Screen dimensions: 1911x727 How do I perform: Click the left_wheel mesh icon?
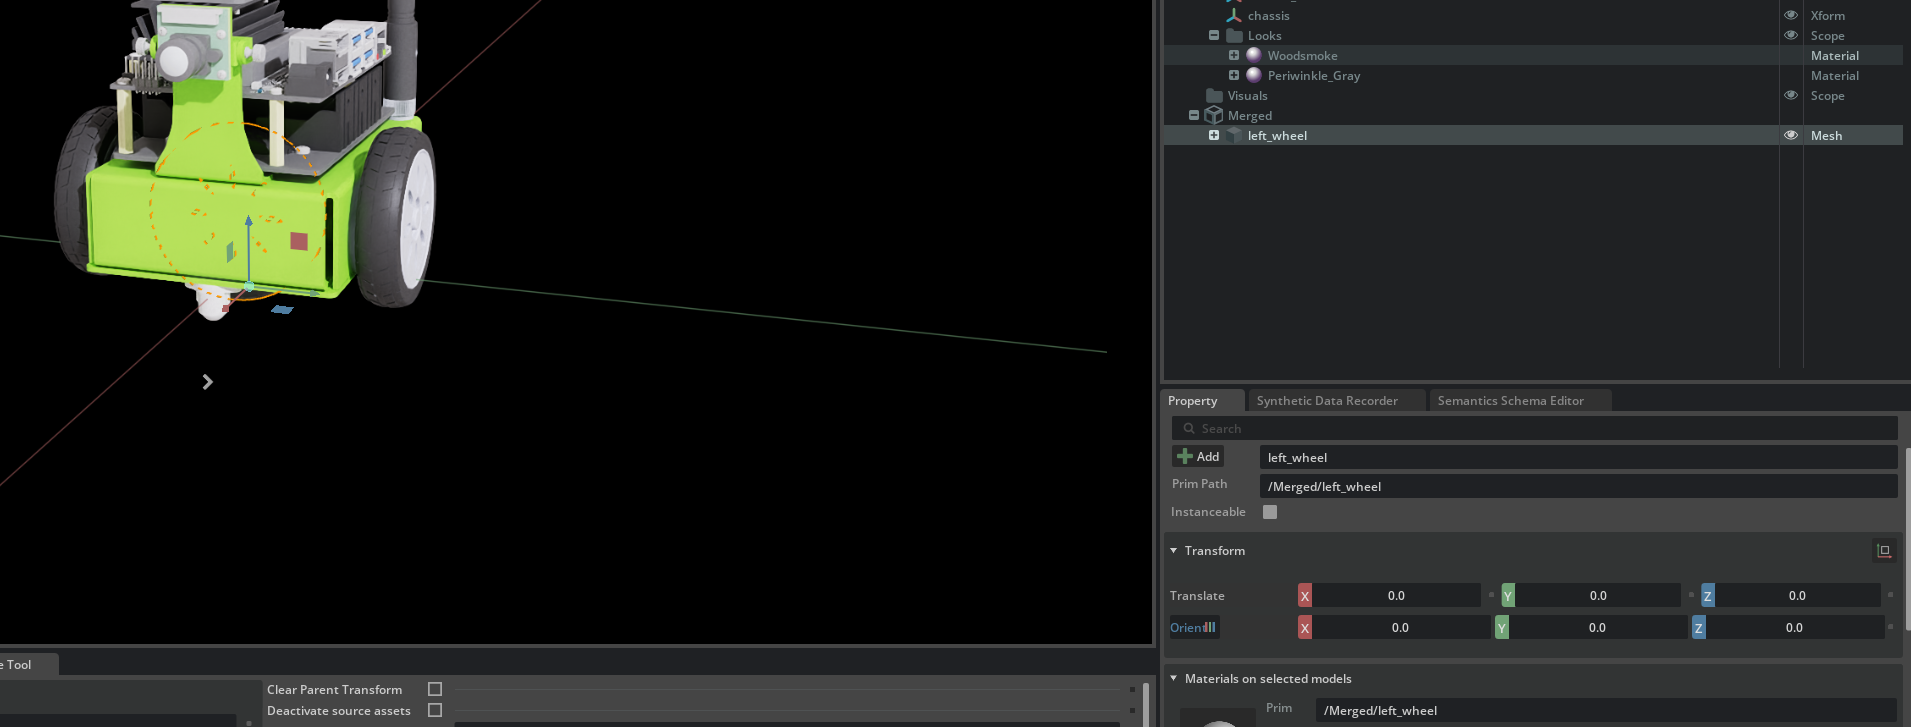(x=1234, y=135)
